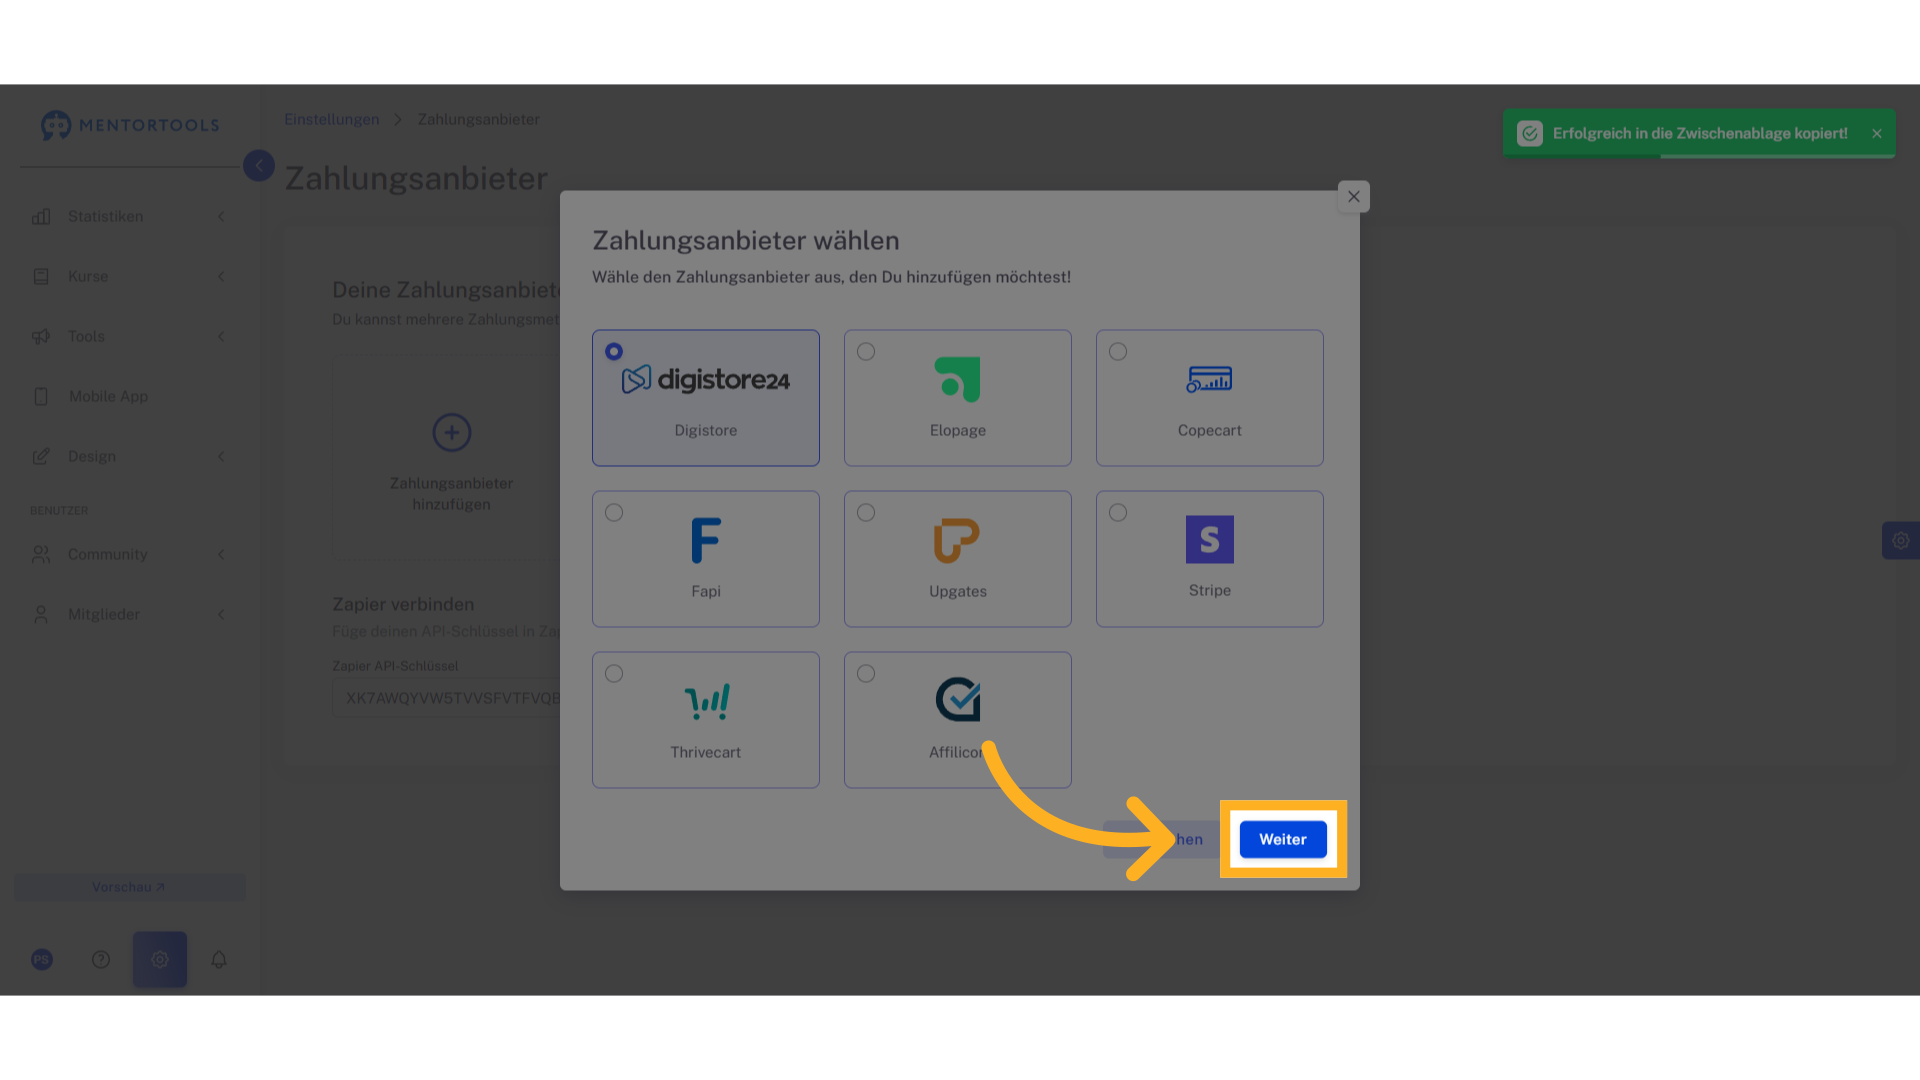Click the Zapier API-Schlüssel input field
Viewport: 1920px width, 1080px height.
click(x=446, y=698)
